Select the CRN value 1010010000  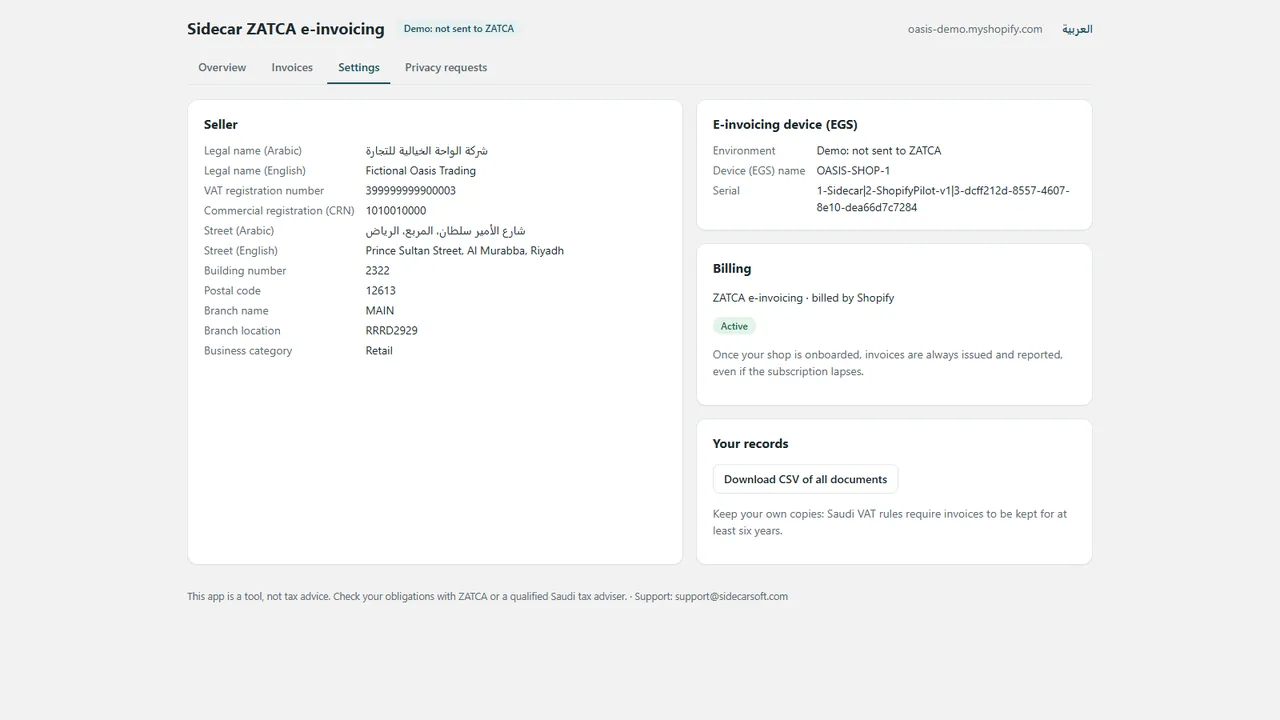[x=396, y=211]
